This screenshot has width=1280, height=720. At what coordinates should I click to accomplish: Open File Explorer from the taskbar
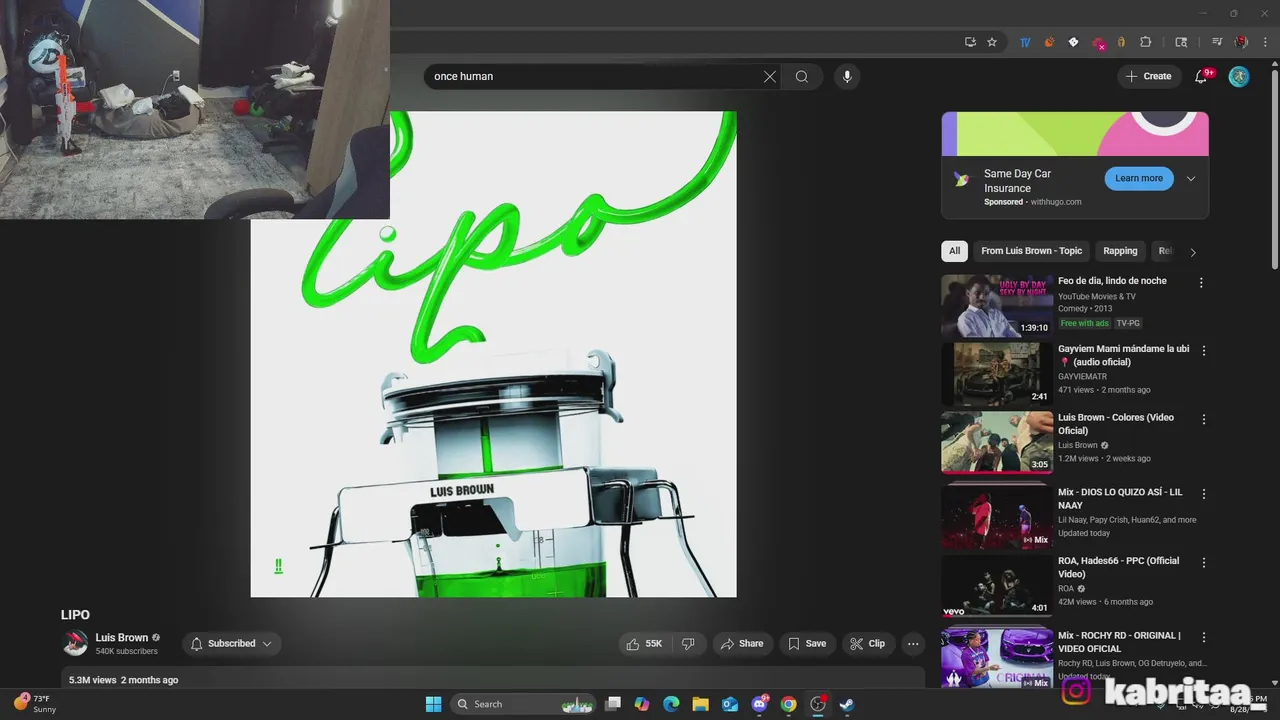coord(700,704)
